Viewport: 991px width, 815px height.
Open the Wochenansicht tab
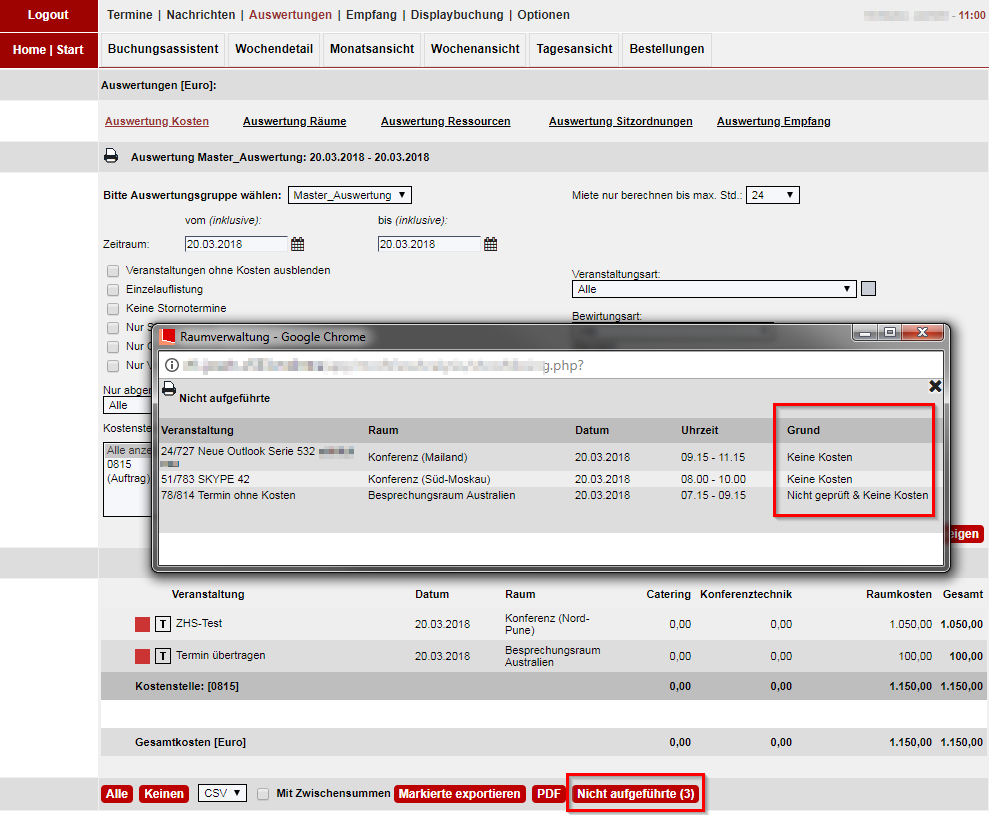pos(475,49)
